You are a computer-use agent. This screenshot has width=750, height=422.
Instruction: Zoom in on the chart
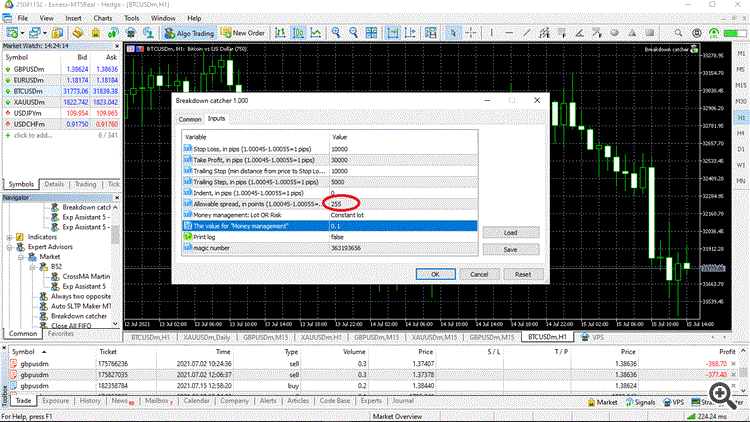coord(336,33)
